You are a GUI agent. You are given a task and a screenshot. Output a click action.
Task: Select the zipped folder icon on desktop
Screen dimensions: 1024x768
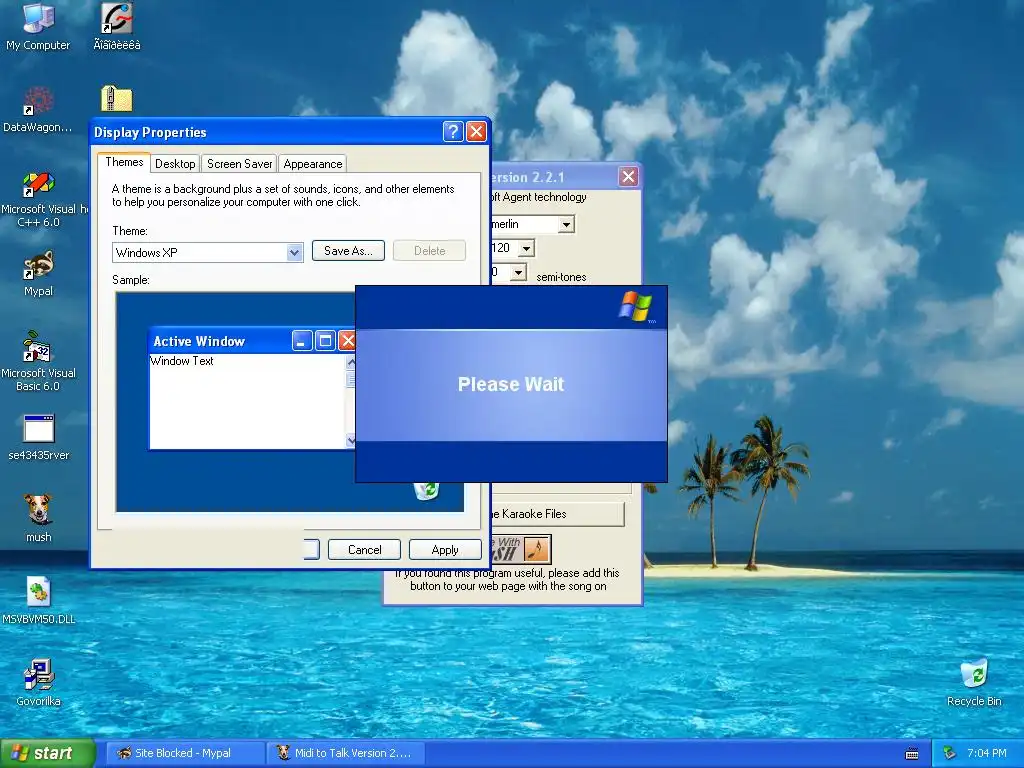(117, 99)
